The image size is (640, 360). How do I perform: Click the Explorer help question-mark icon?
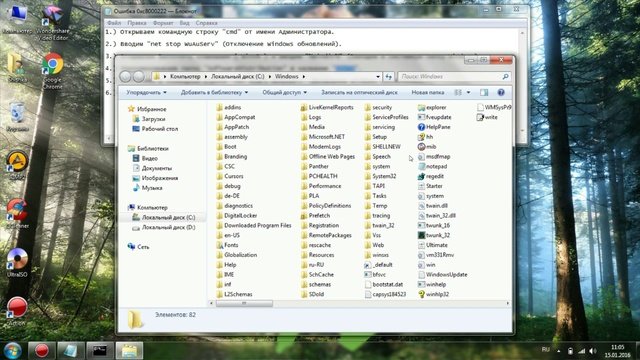pyautogui.click(x=501, y=92)
